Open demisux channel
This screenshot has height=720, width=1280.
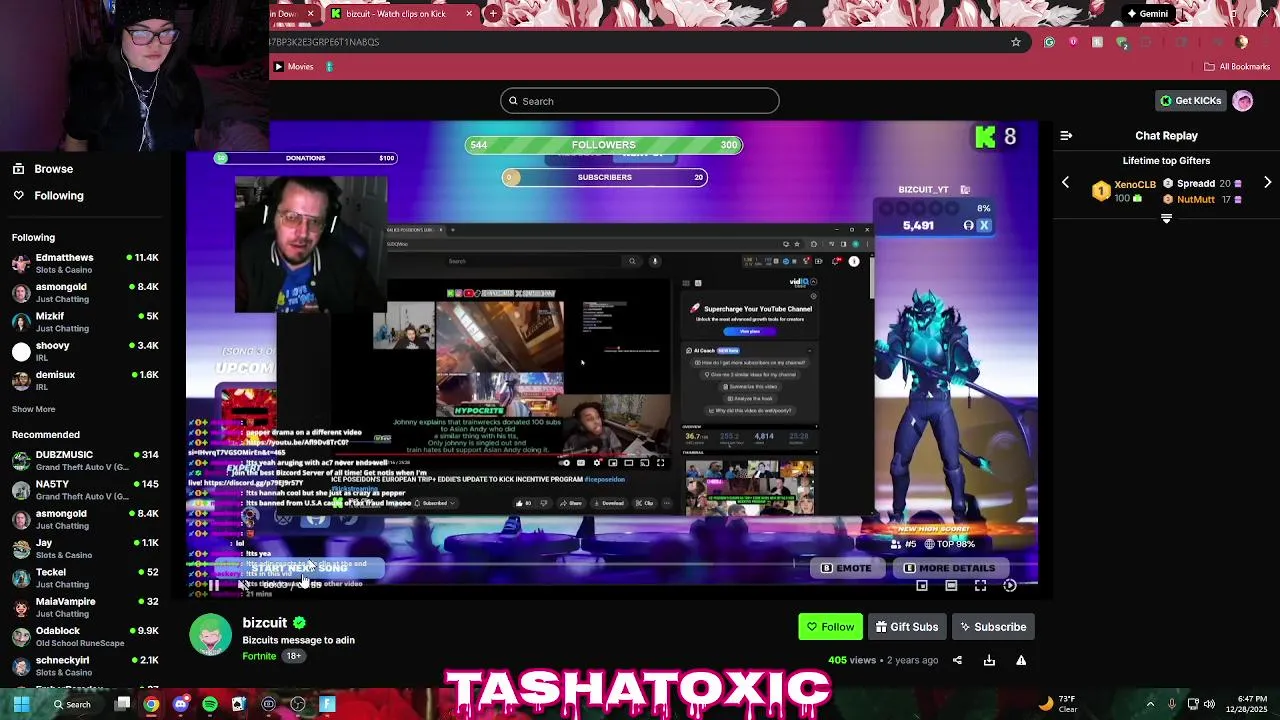click(85, 380)
